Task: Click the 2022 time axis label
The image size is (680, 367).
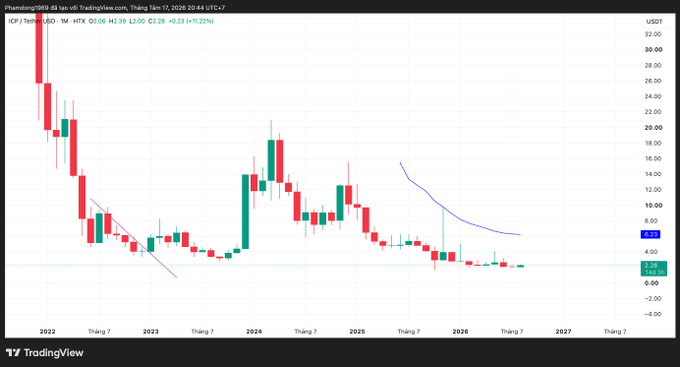Action: (x=47, y=331)
